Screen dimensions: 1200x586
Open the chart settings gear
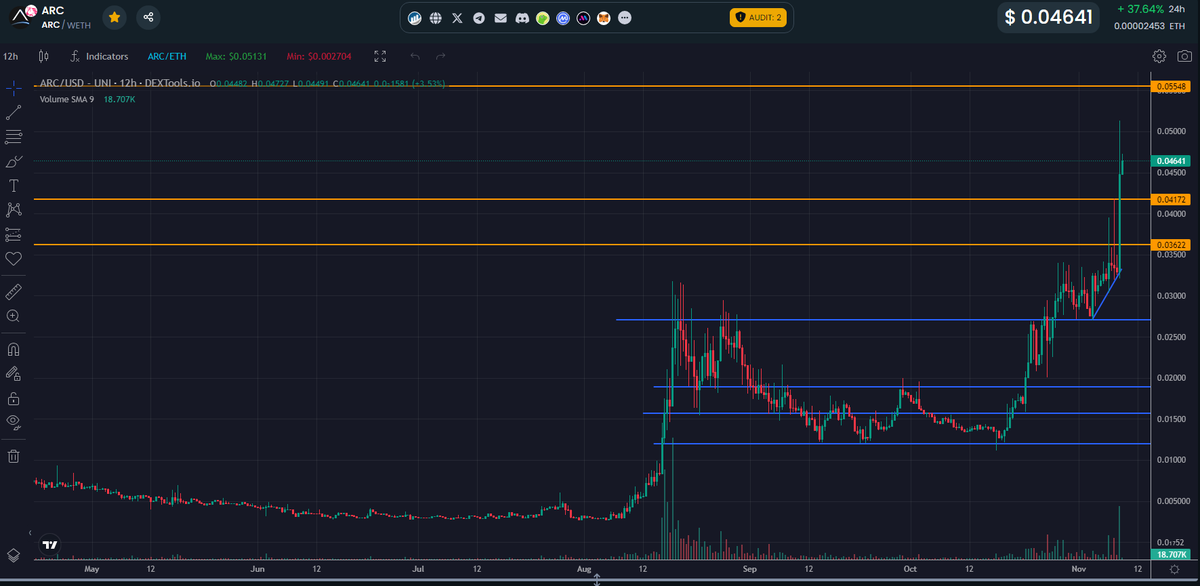pos(1160,57)
